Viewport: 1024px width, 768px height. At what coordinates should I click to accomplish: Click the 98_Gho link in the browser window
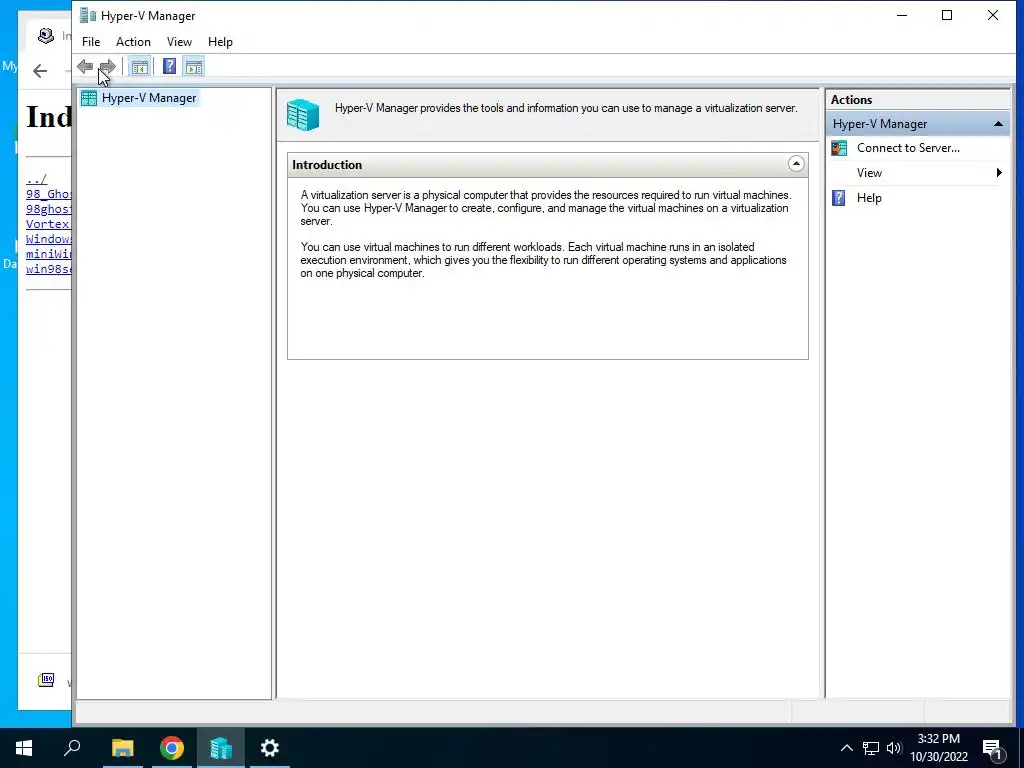(48, 193)
